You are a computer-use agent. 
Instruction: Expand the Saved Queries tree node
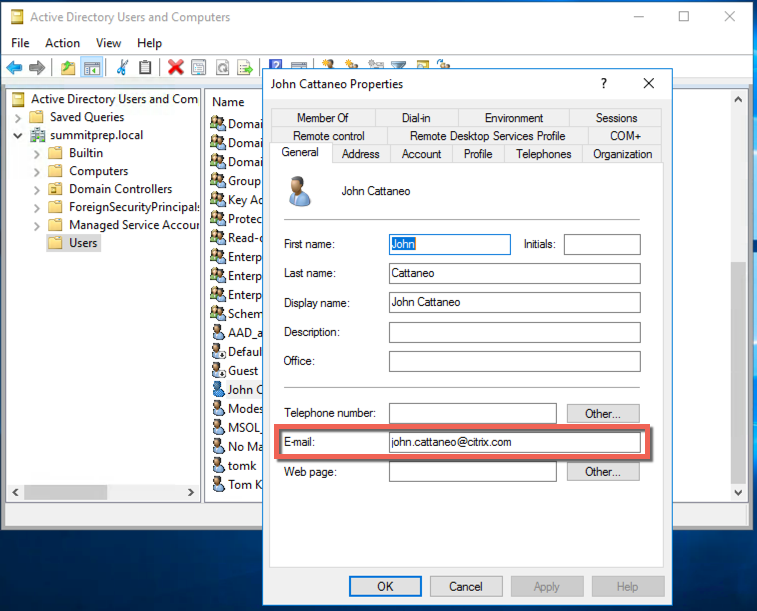pos(18,117)
